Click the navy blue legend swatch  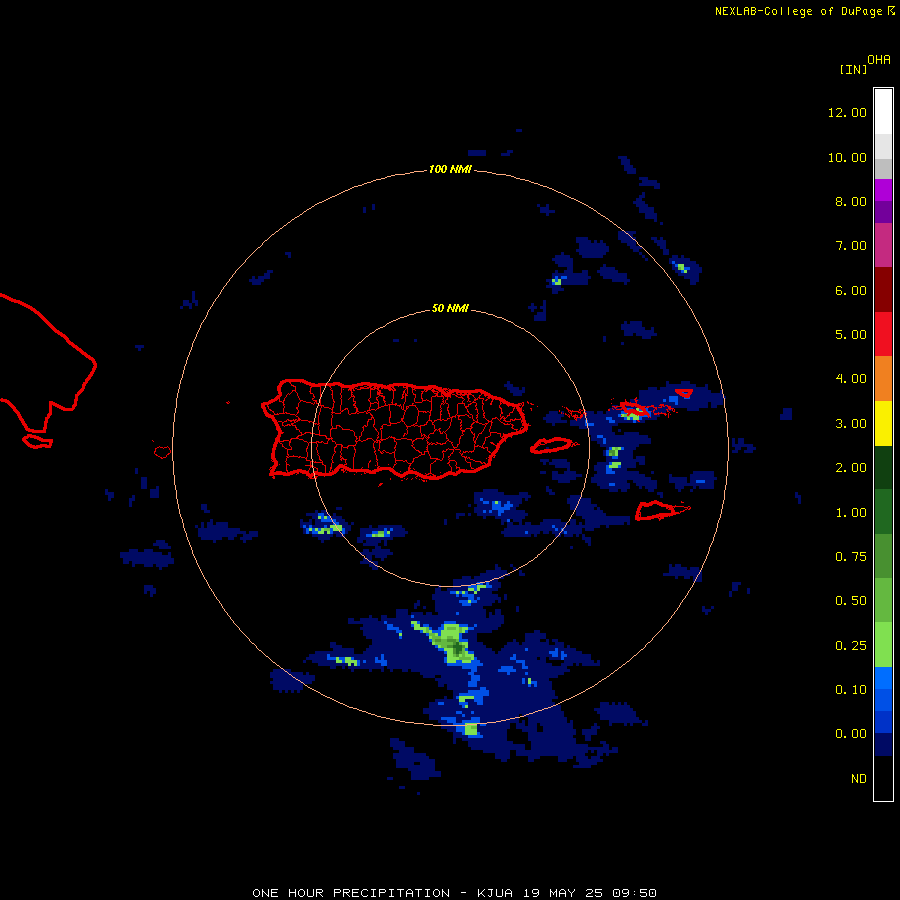[x=883, y=745]
